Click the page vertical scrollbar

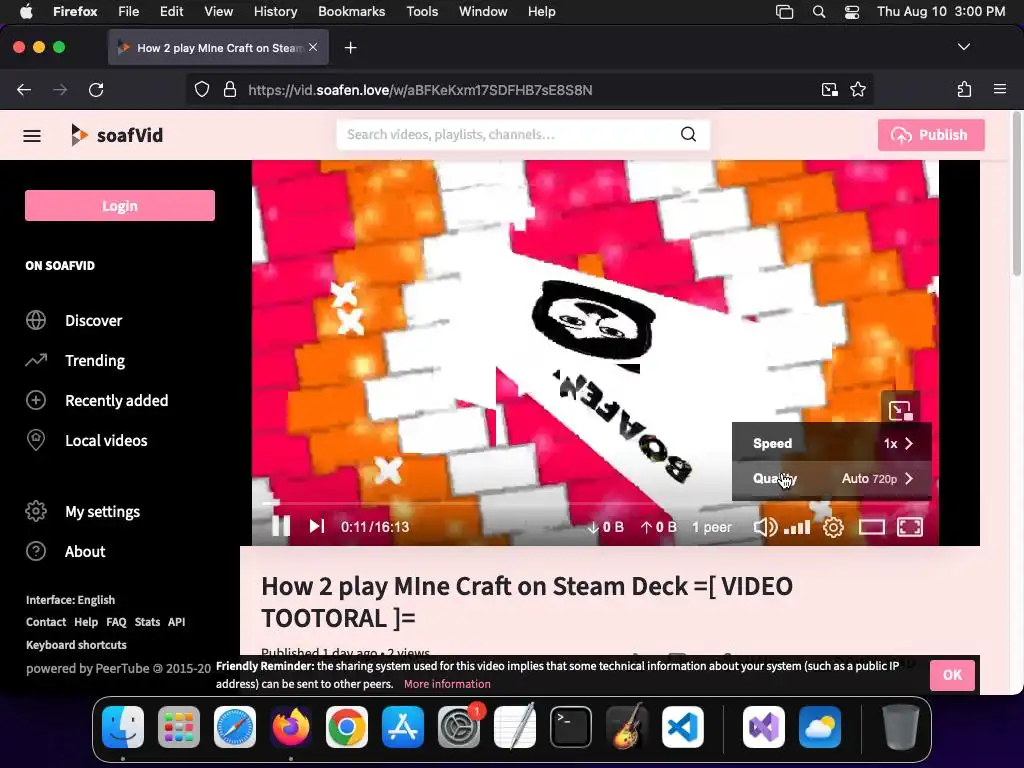(x=1016, y=196)
